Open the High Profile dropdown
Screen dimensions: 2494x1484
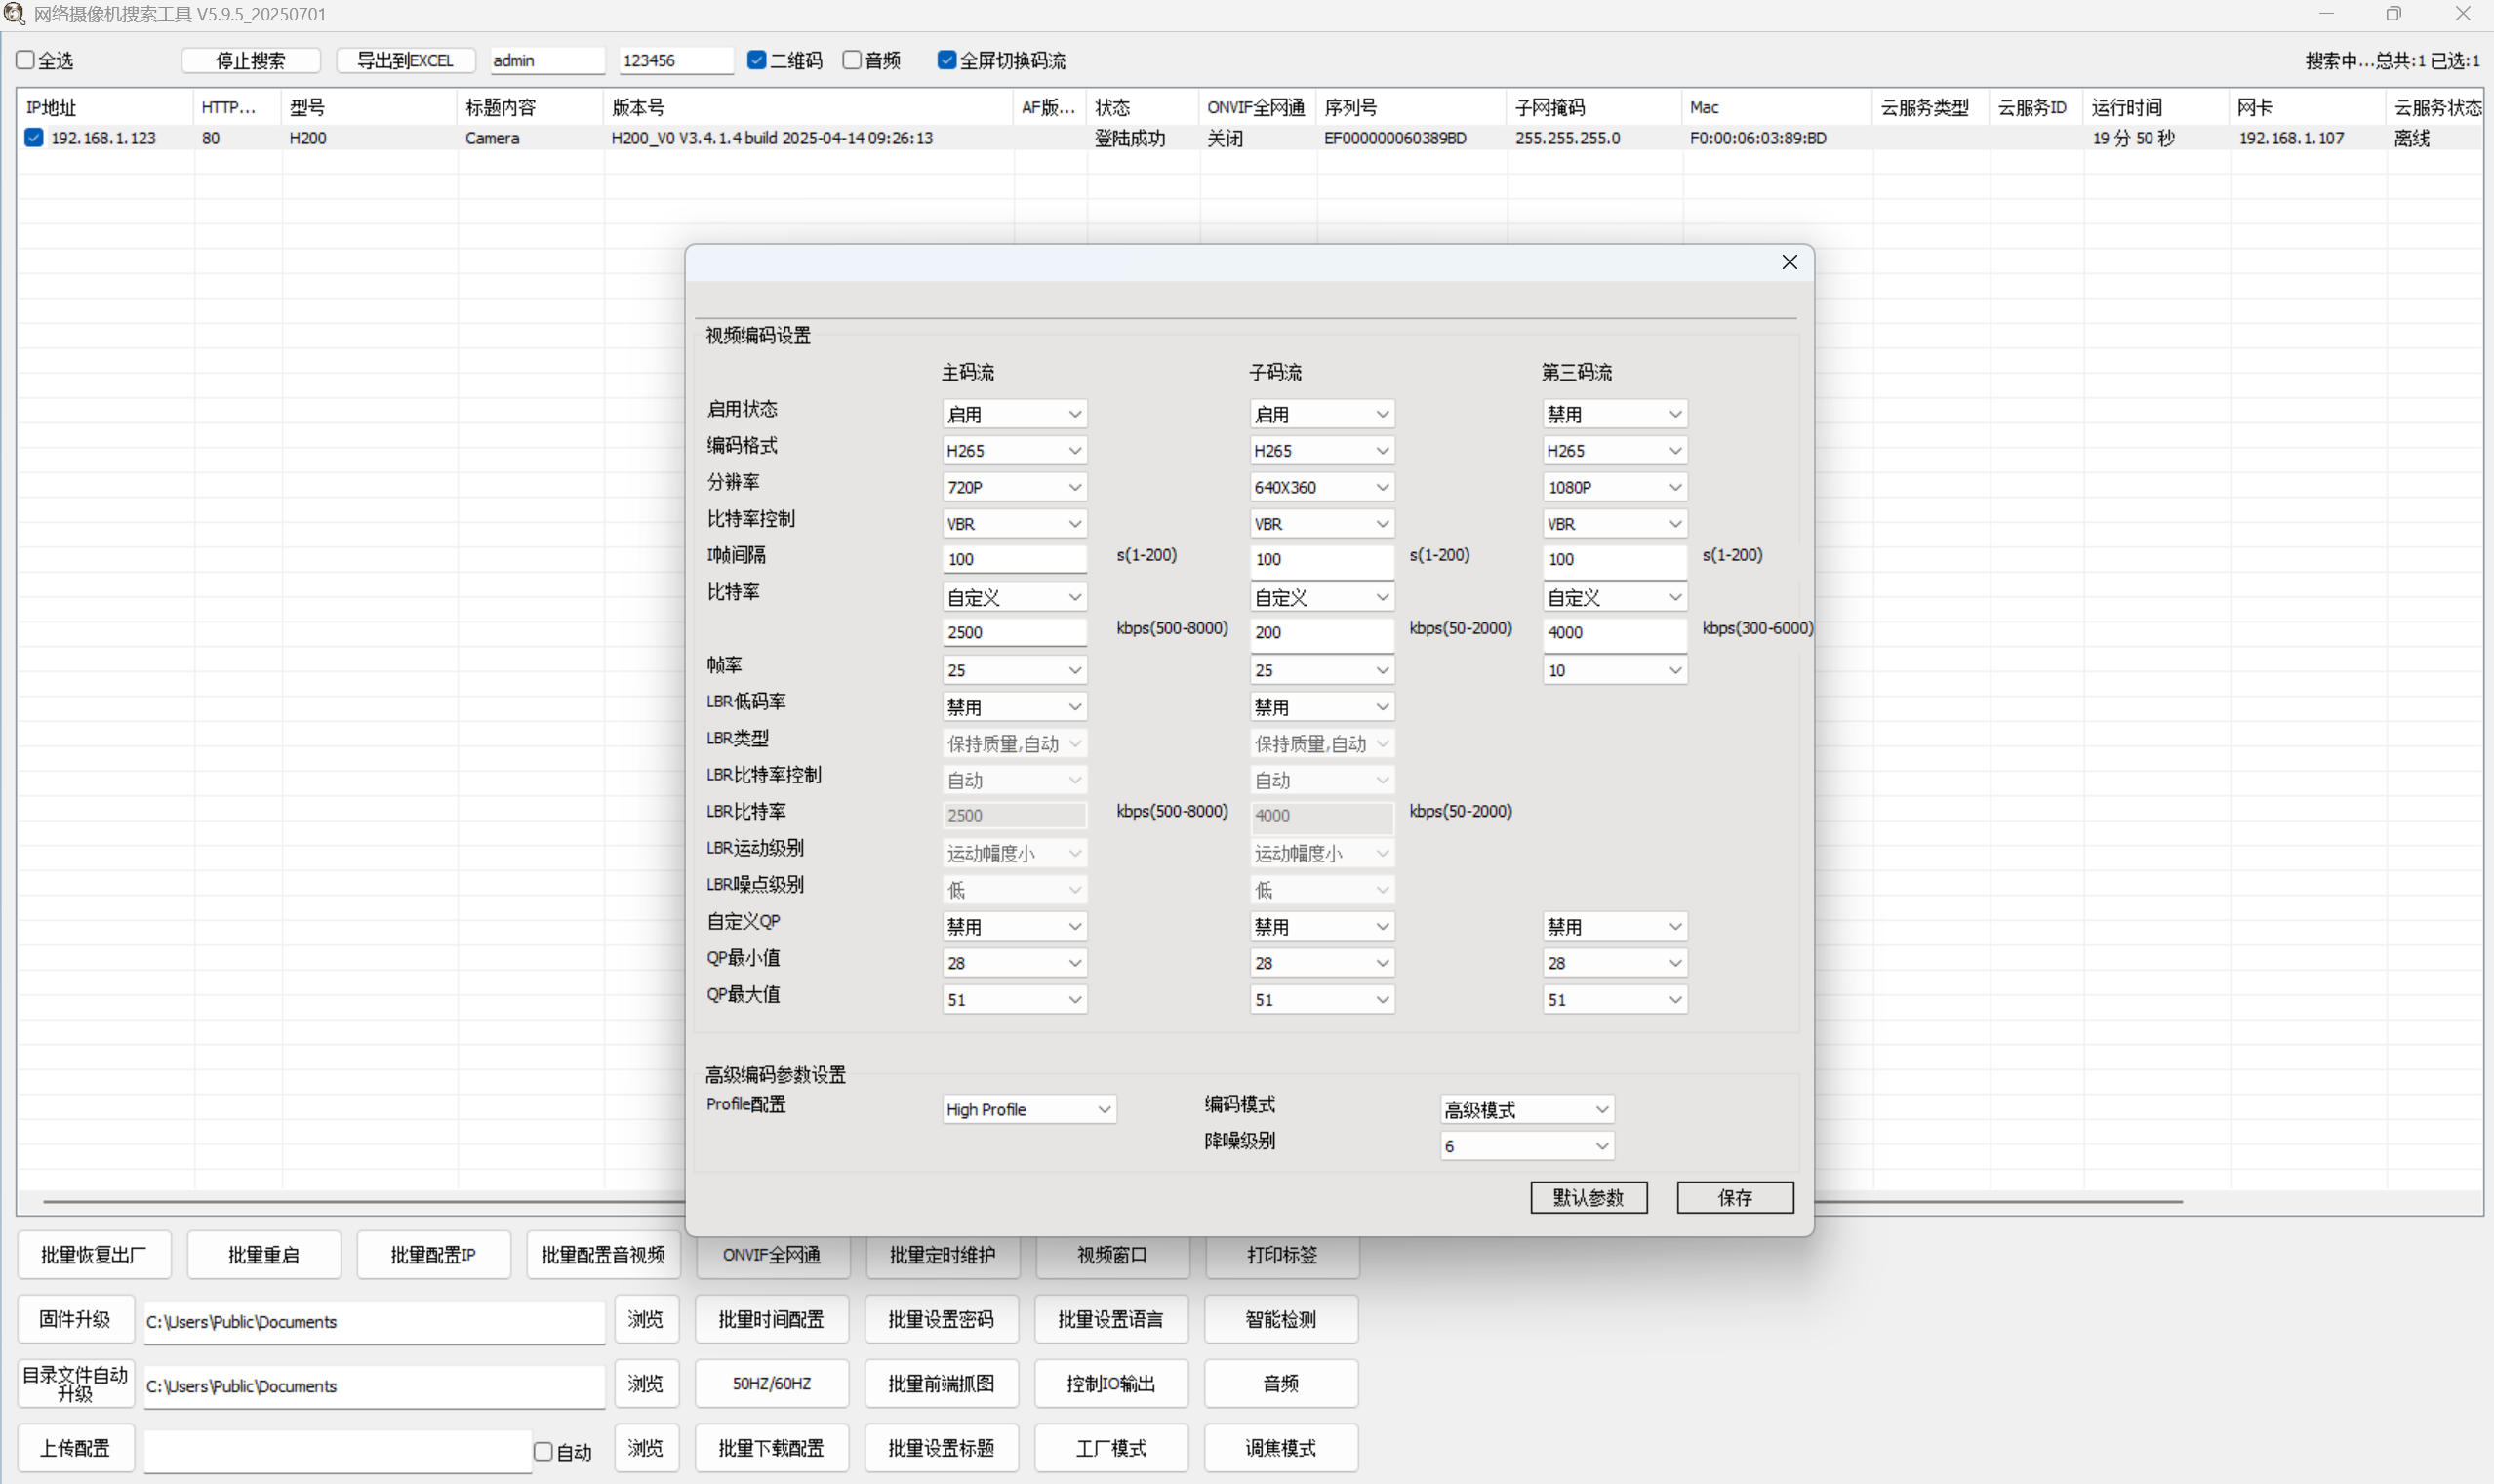tap(1029, 1109)
